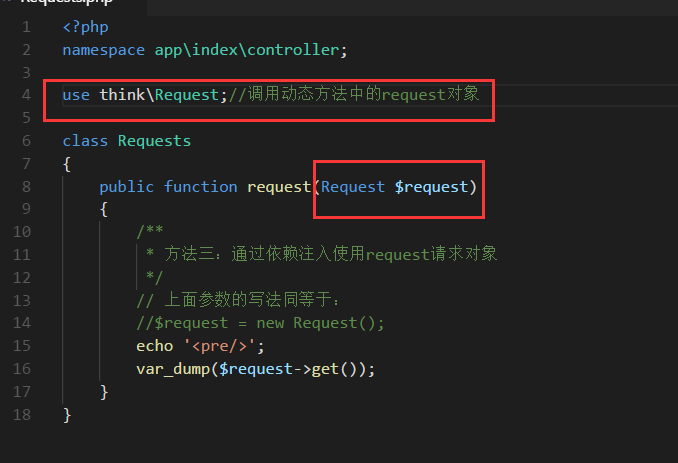This screenshot has width=678, height=463.
Task: Click app\index\controller namespace path
Action: [x=247, y=50]
